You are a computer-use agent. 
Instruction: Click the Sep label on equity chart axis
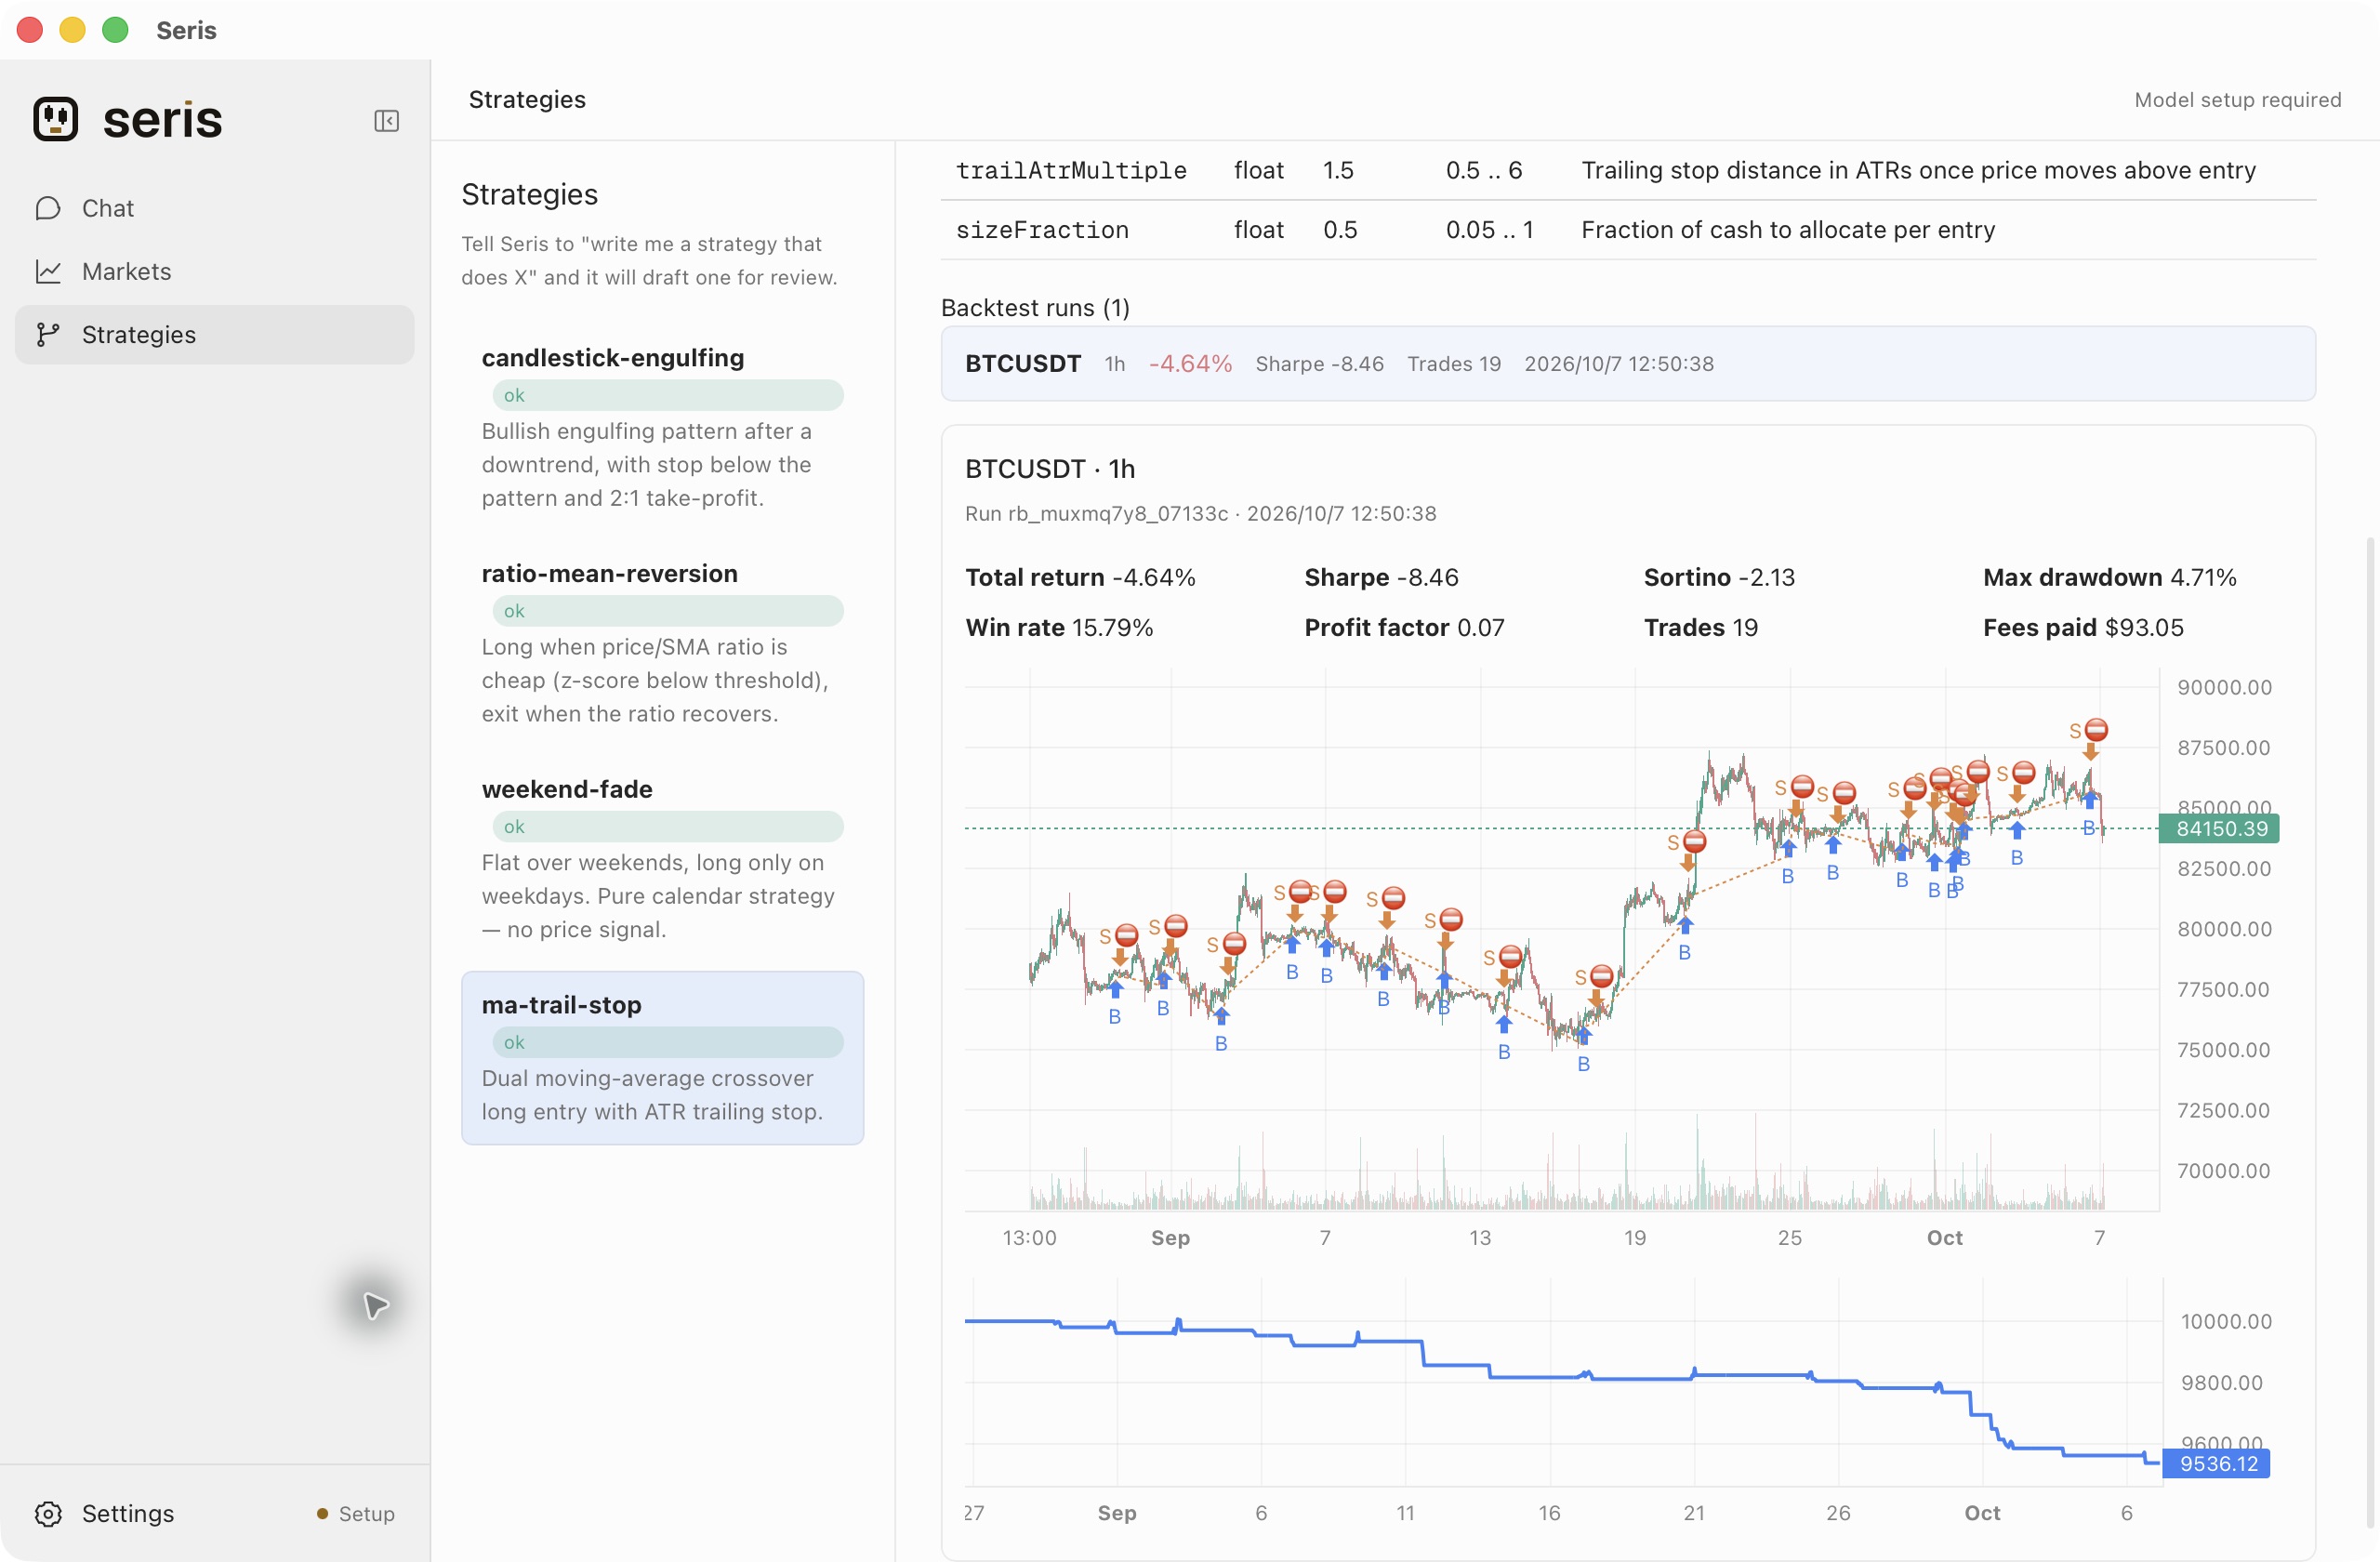[x=1117, y=1512]
